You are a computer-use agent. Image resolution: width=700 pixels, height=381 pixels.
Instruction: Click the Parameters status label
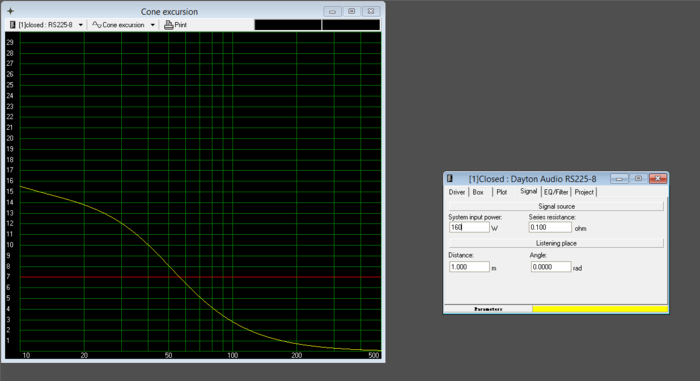pos(488,309)
